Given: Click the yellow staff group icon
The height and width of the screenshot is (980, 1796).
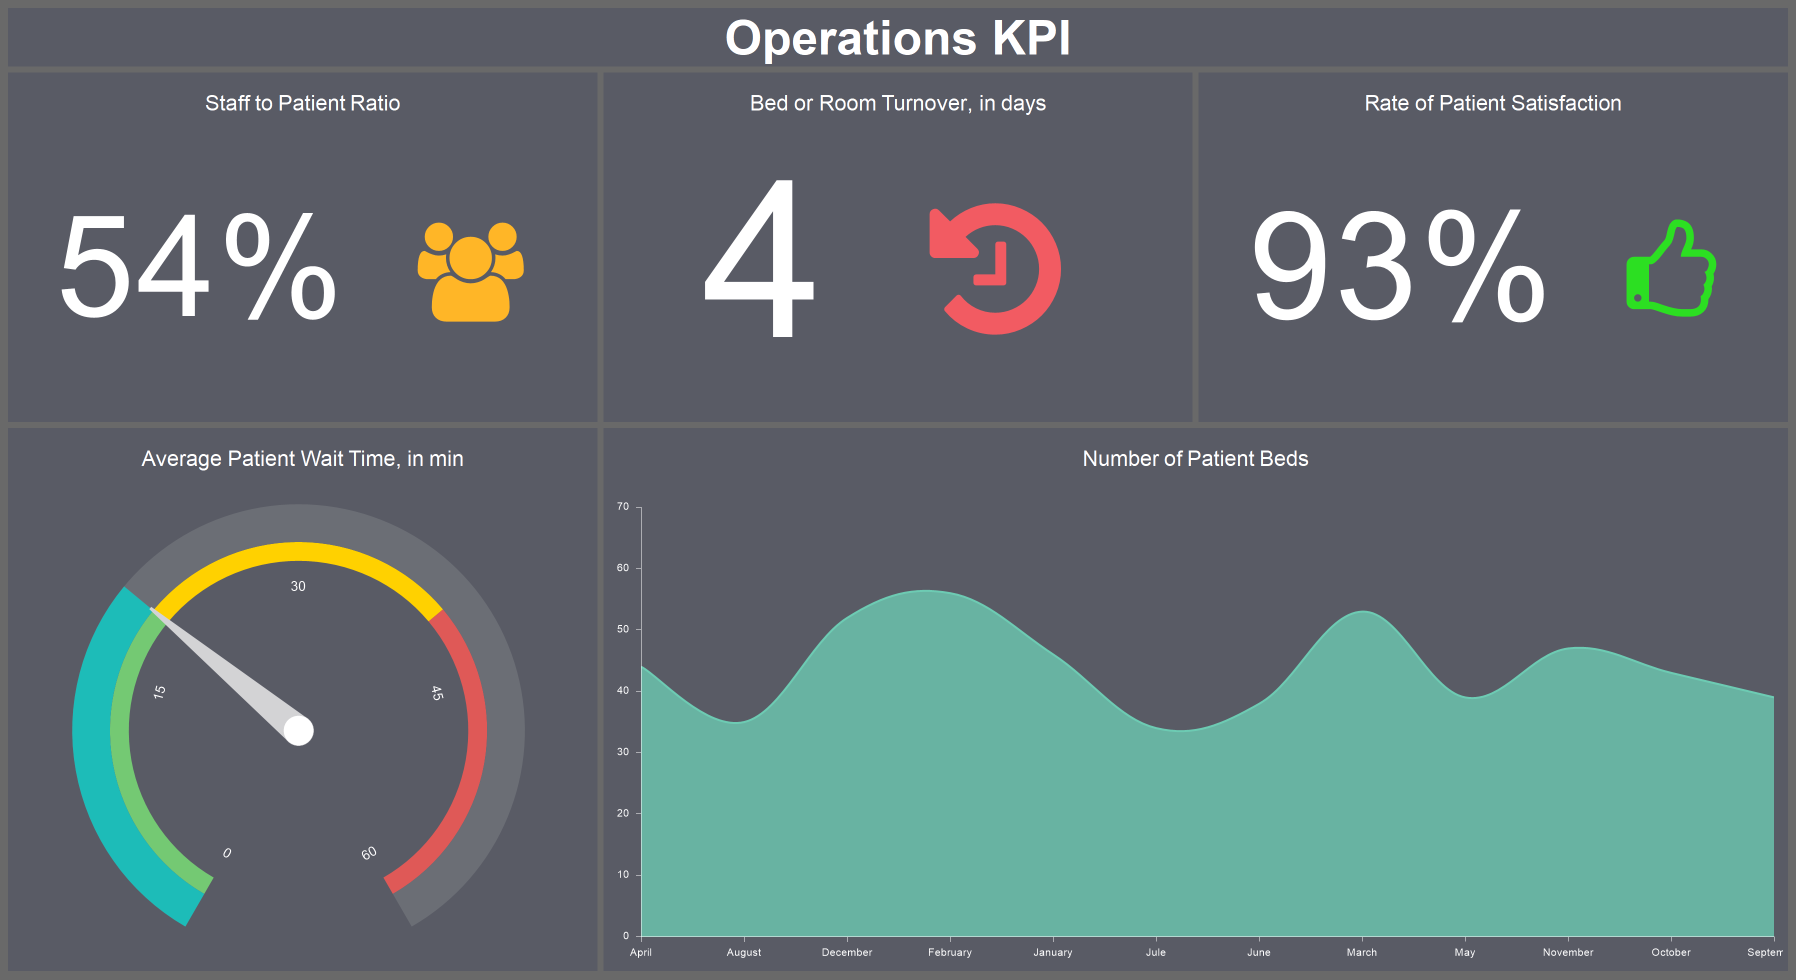Looking at the screenshot, I should [x=470, y=272].
